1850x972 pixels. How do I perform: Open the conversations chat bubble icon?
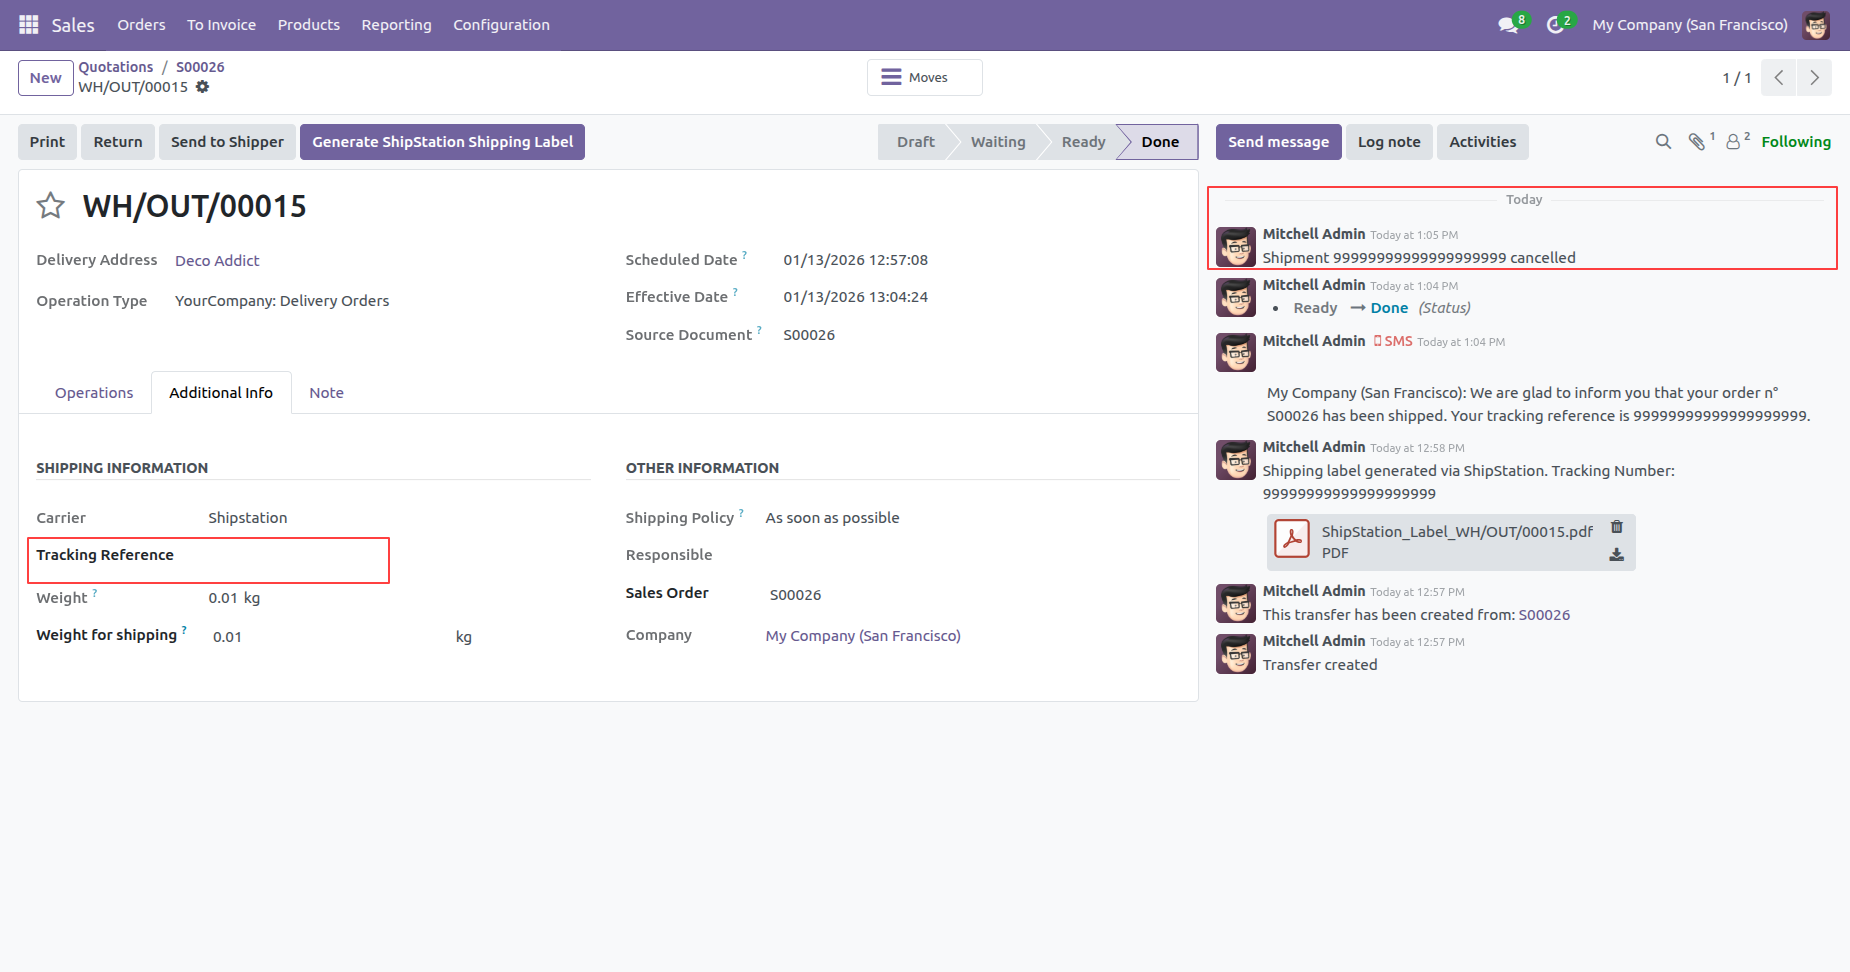coord(1508,25)
